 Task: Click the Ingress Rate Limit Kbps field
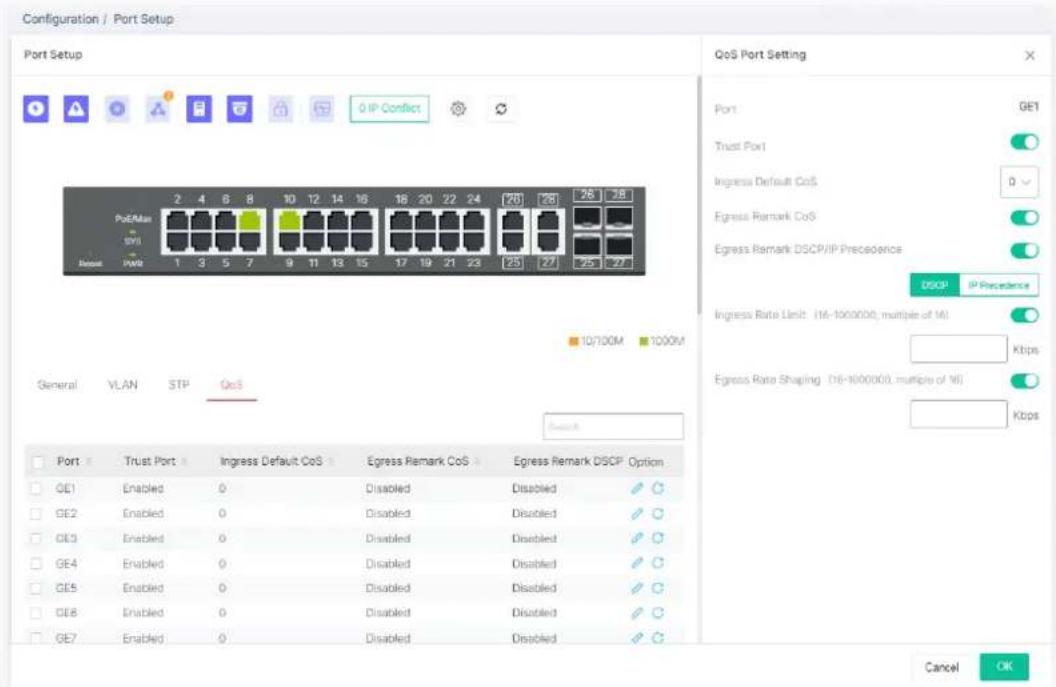(x=958, y=349)
